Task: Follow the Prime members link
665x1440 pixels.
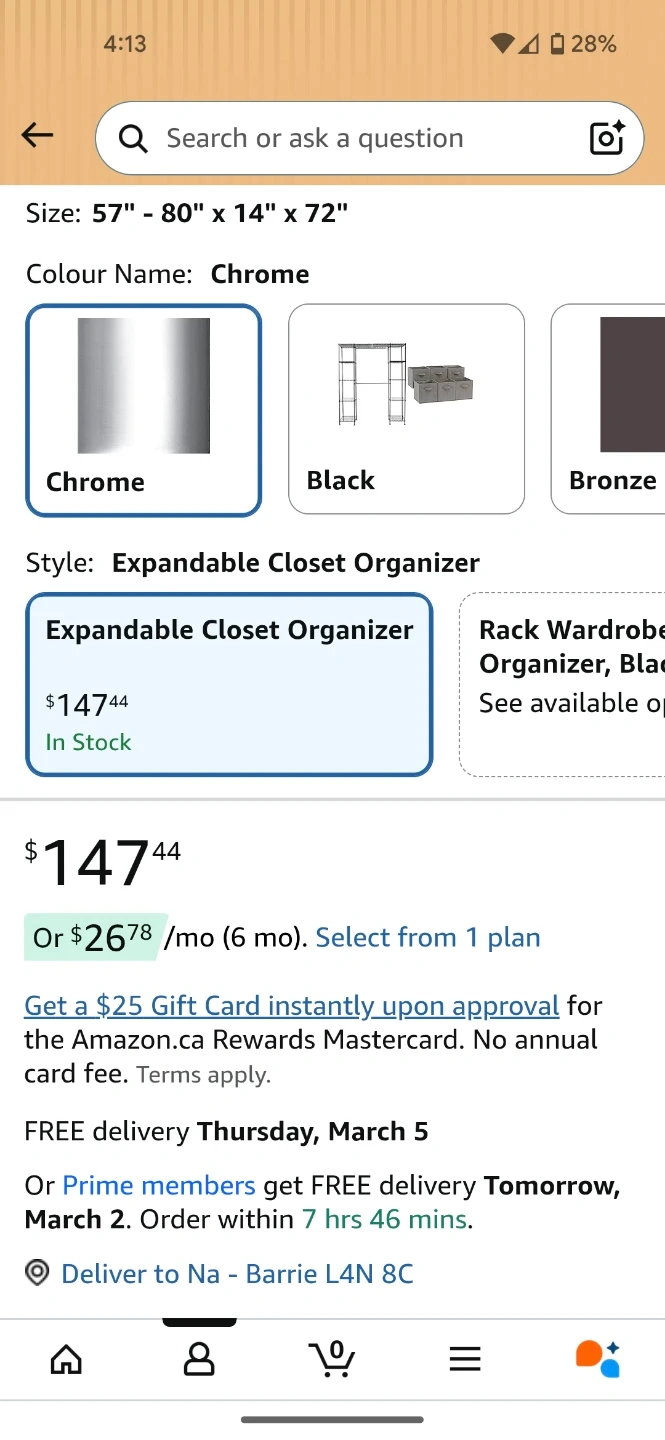Action: pos(159,1185)
